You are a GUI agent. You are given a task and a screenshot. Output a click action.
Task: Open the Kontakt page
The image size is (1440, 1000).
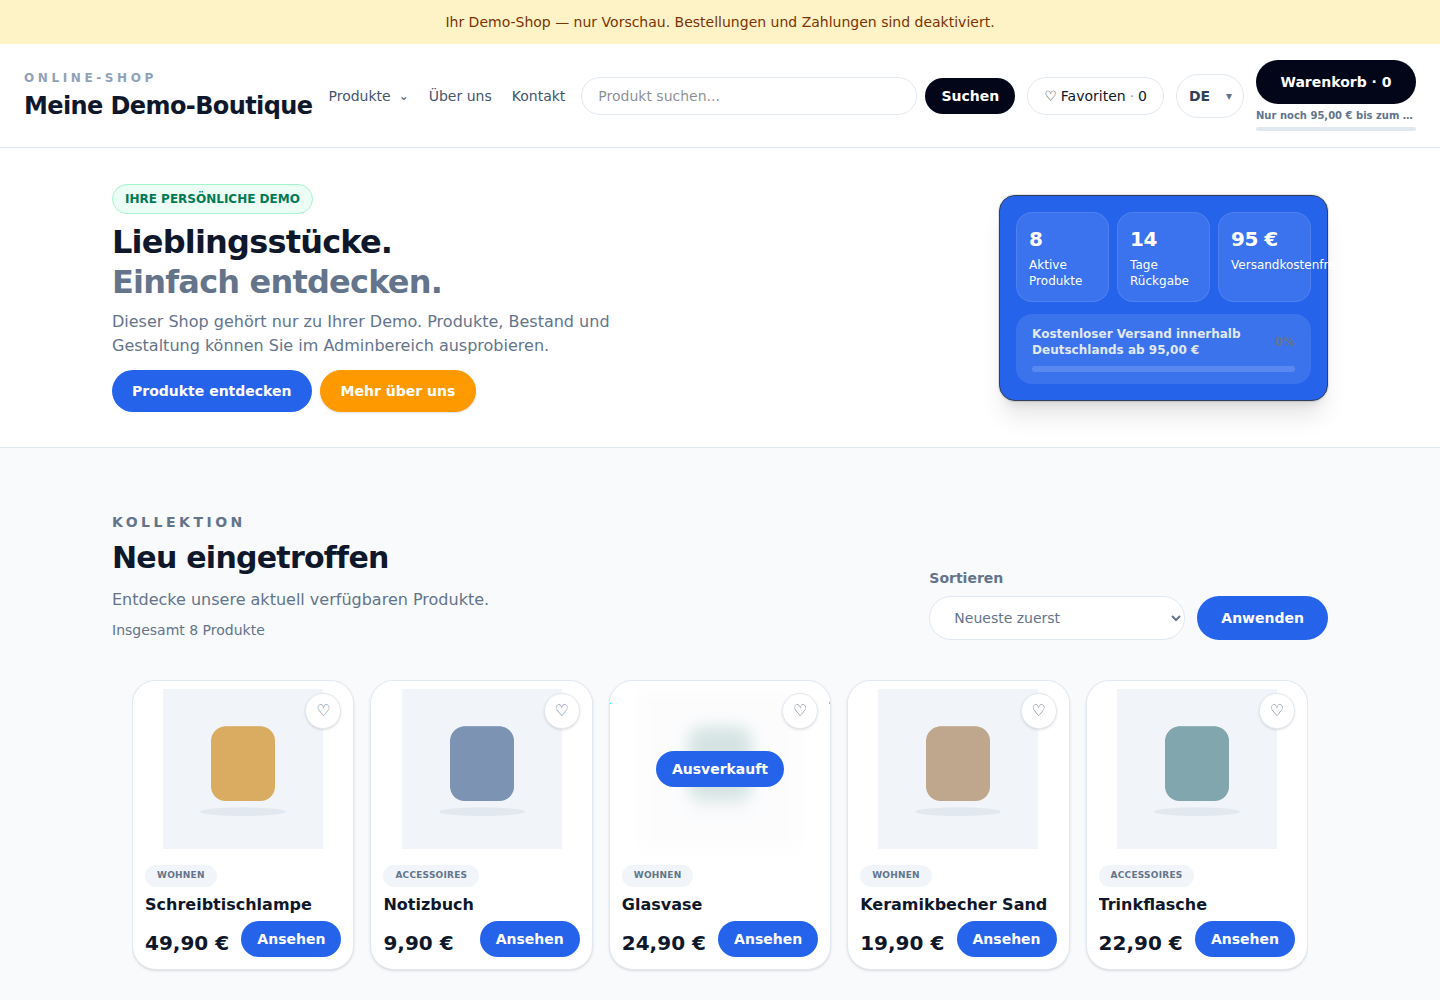[538, 96]
